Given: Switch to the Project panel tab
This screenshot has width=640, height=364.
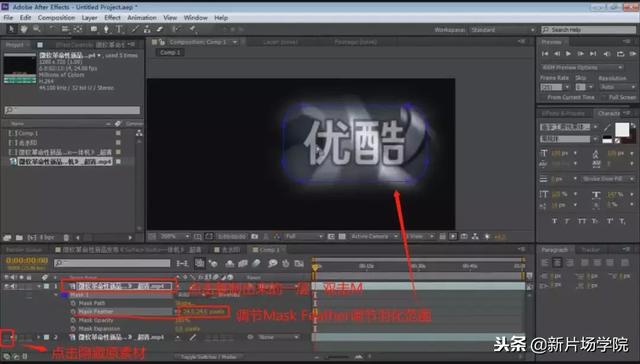Looking at the screenshot, I should pyautogui.click(x=15, y=44).
